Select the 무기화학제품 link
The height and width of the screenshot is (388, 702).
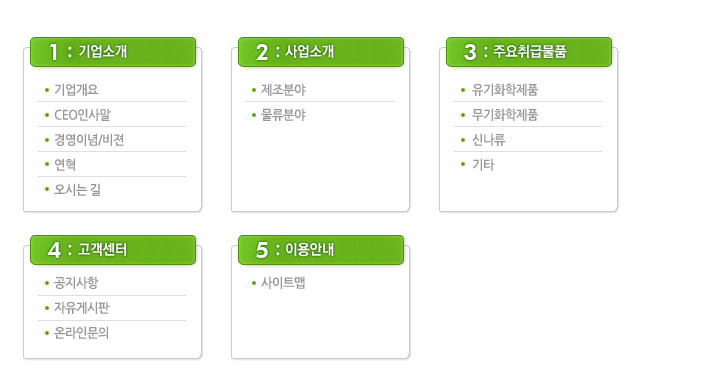coord(505,115)
